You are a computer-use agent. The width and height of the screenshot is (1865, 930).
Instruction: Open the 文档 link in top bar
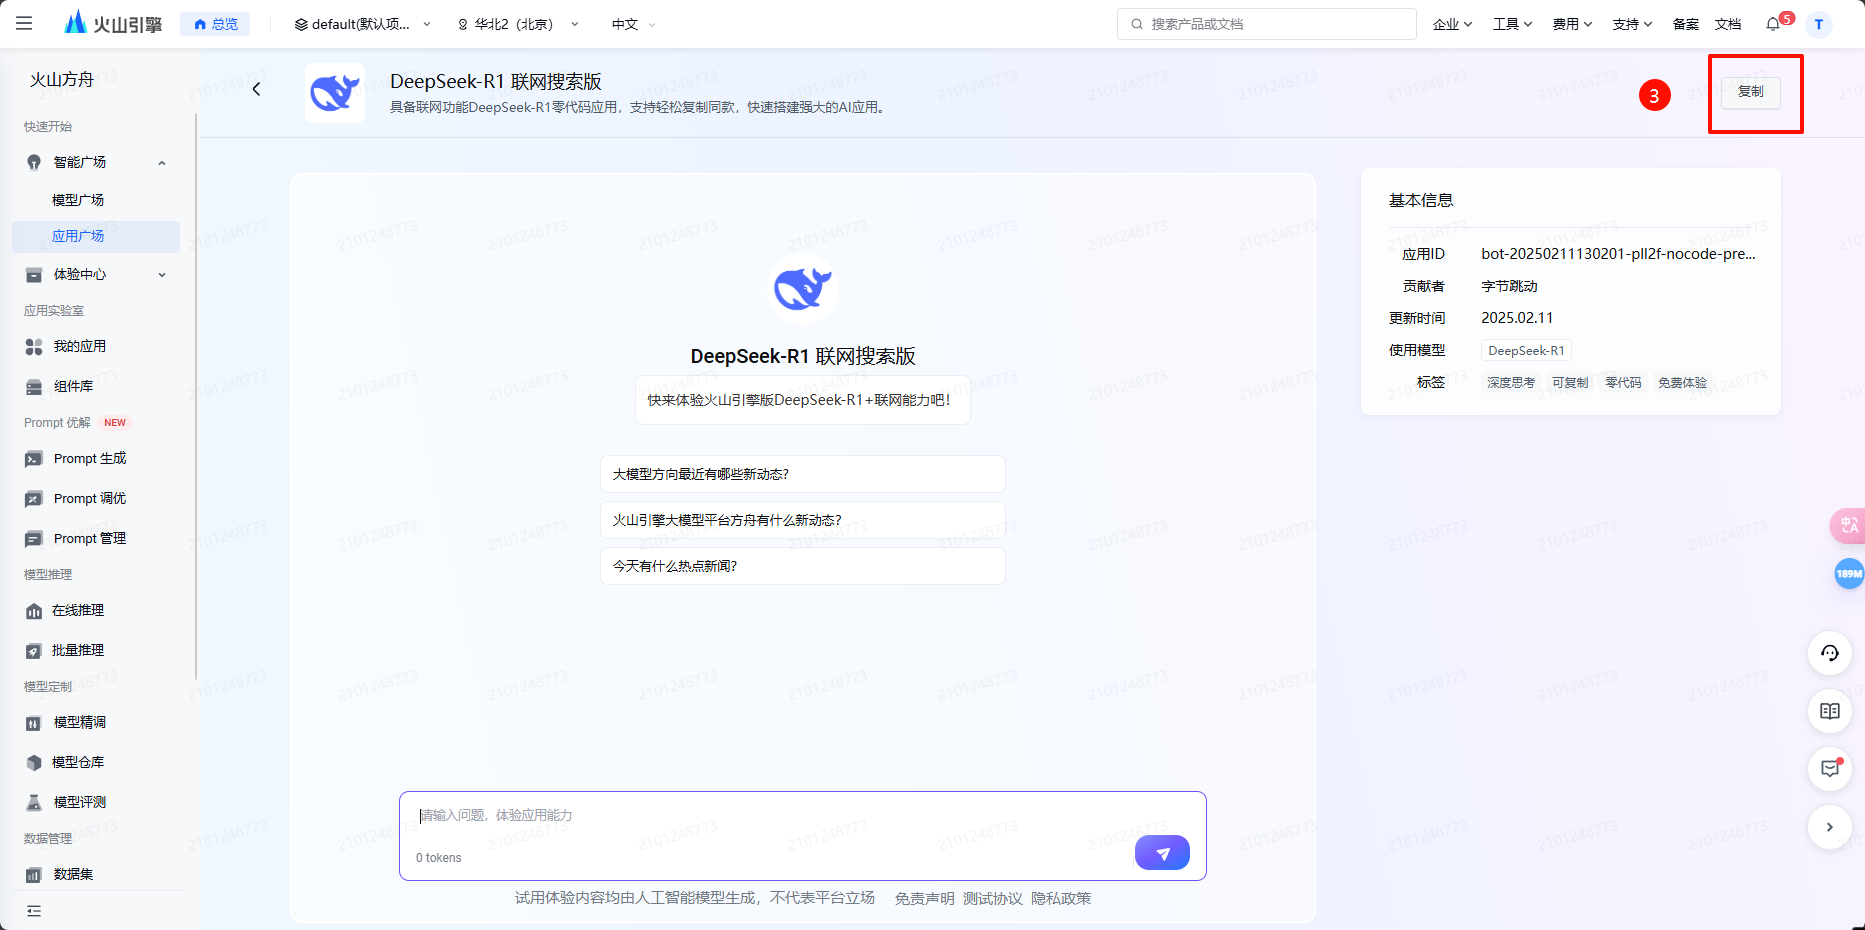pyautogui.click(x=1727, y=24)
